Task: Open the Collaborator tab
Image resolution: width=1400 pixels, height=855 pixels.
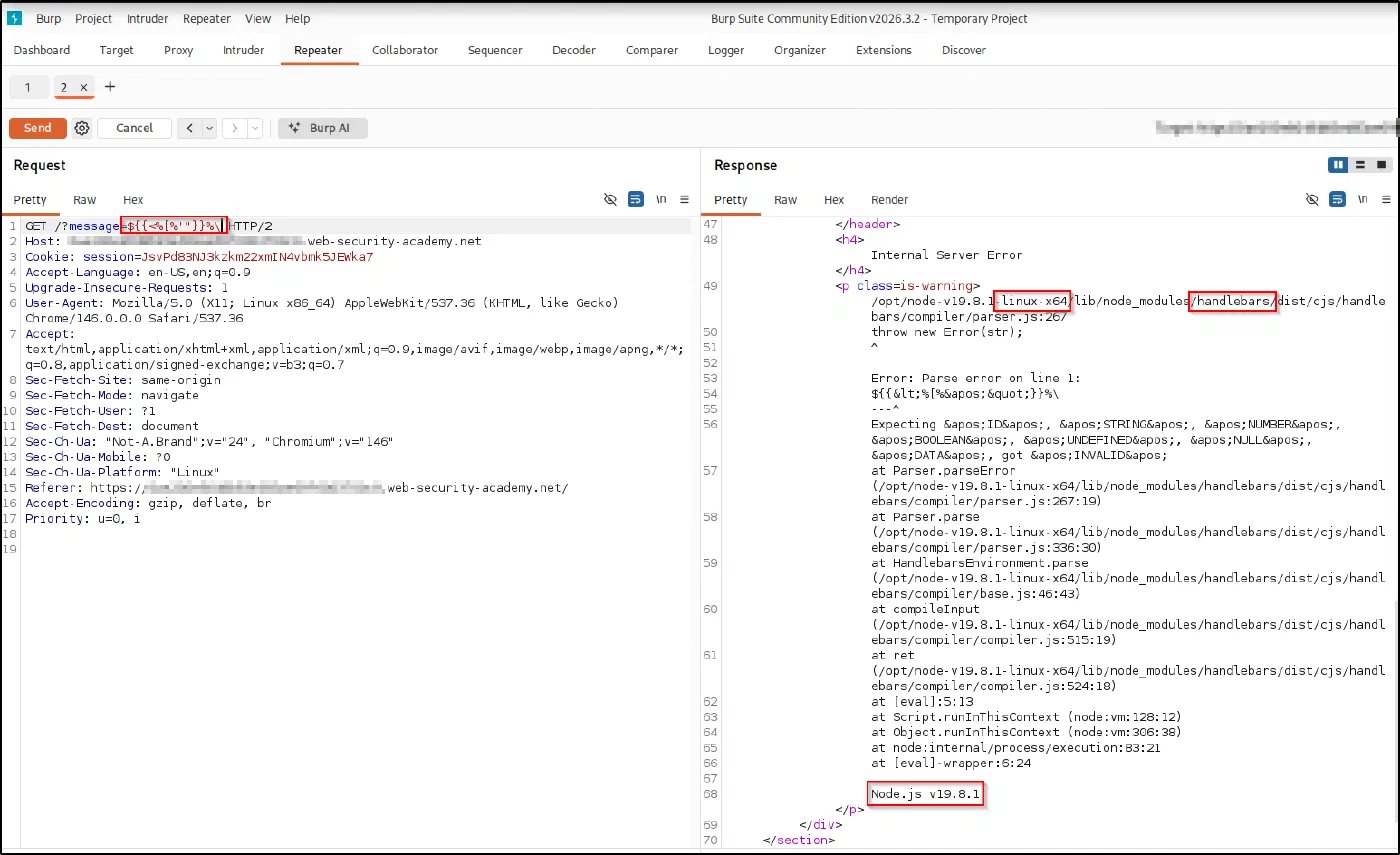Action: [405, 50]
